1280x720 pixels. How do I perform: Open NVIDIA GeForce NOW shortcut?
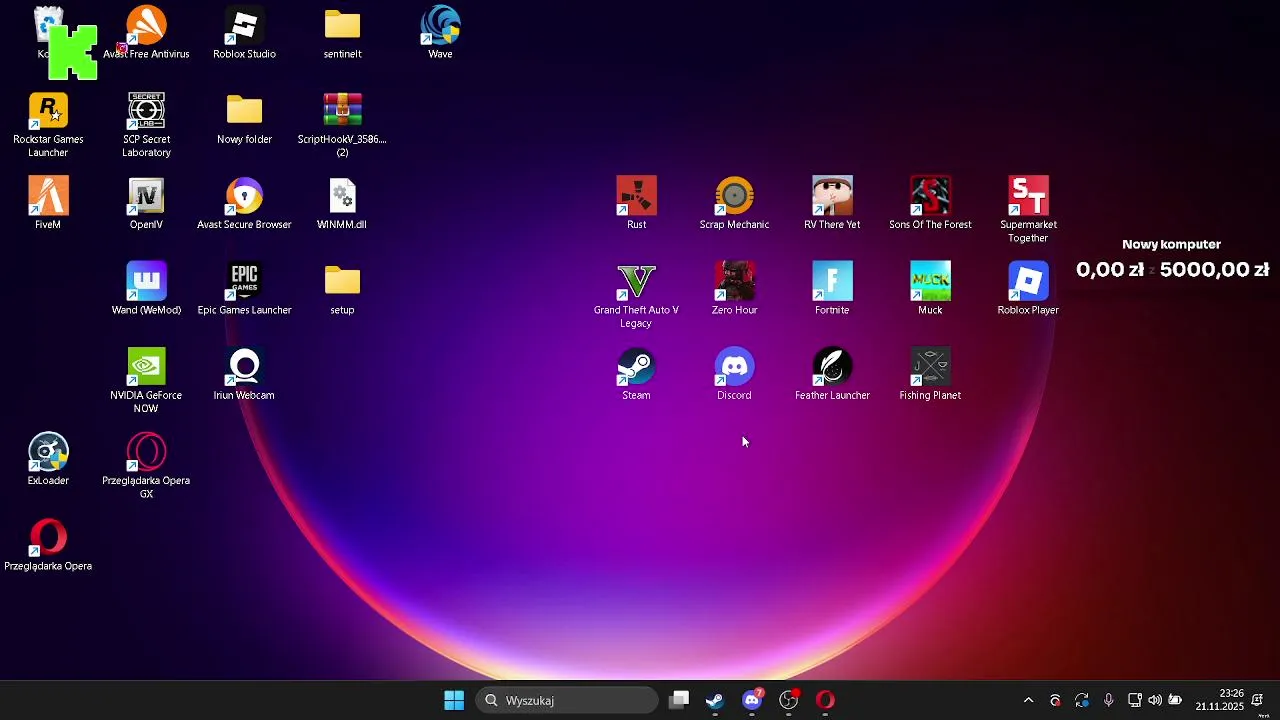pos(146,381)
